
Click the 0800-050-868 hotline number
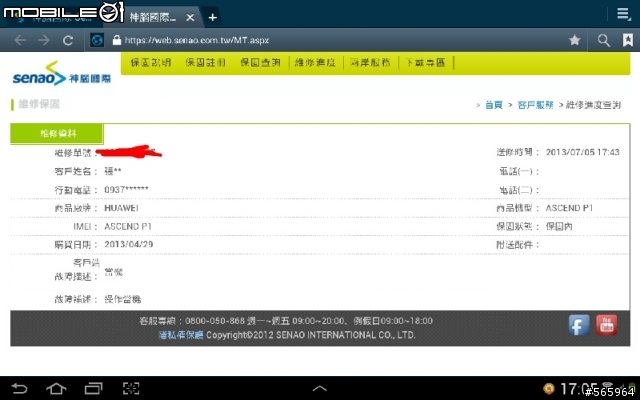tap(215, 321)
